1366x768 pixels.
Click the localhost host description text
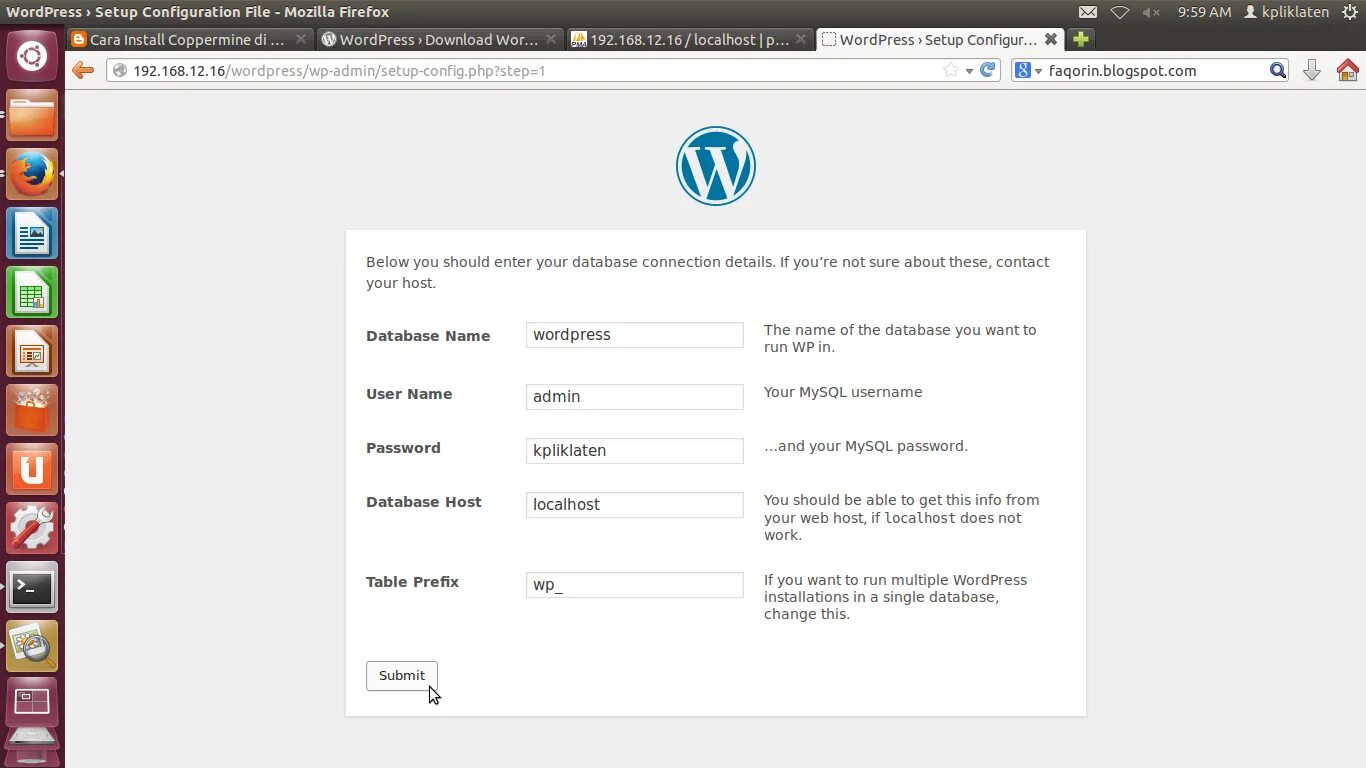tap(902, 517)
